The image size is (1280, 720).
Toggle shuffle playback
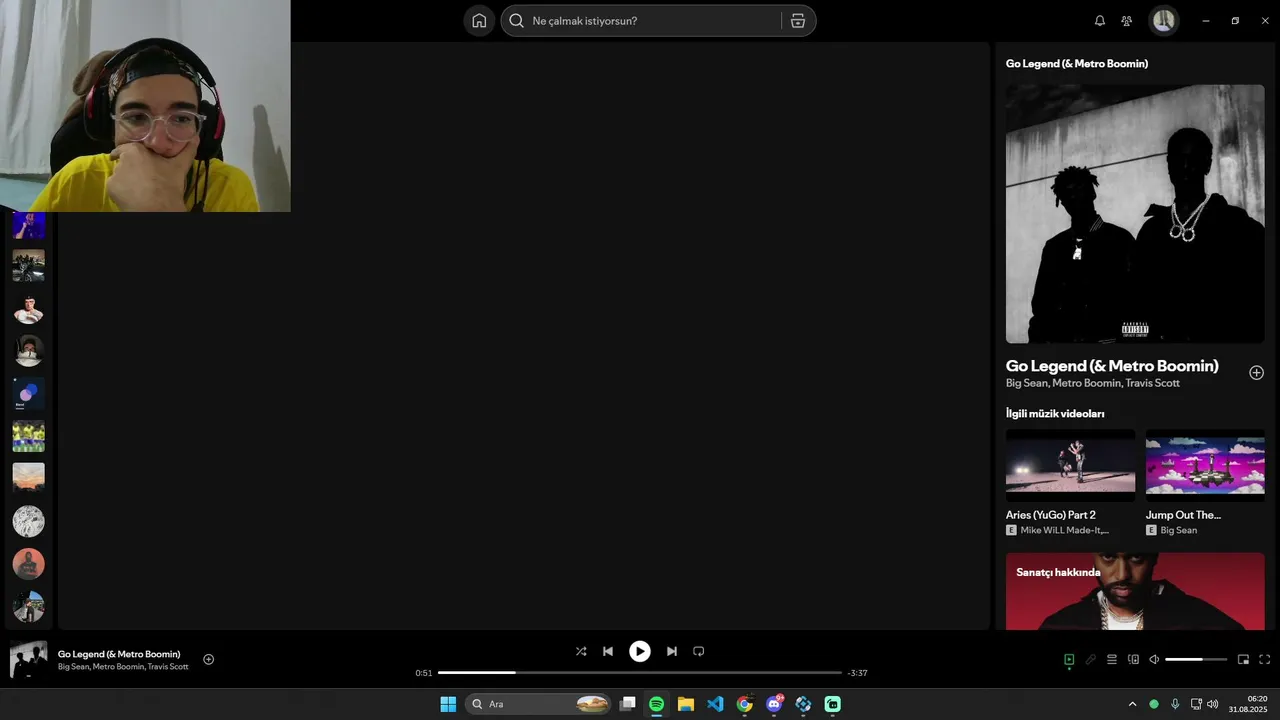click(x=581, y=651)
